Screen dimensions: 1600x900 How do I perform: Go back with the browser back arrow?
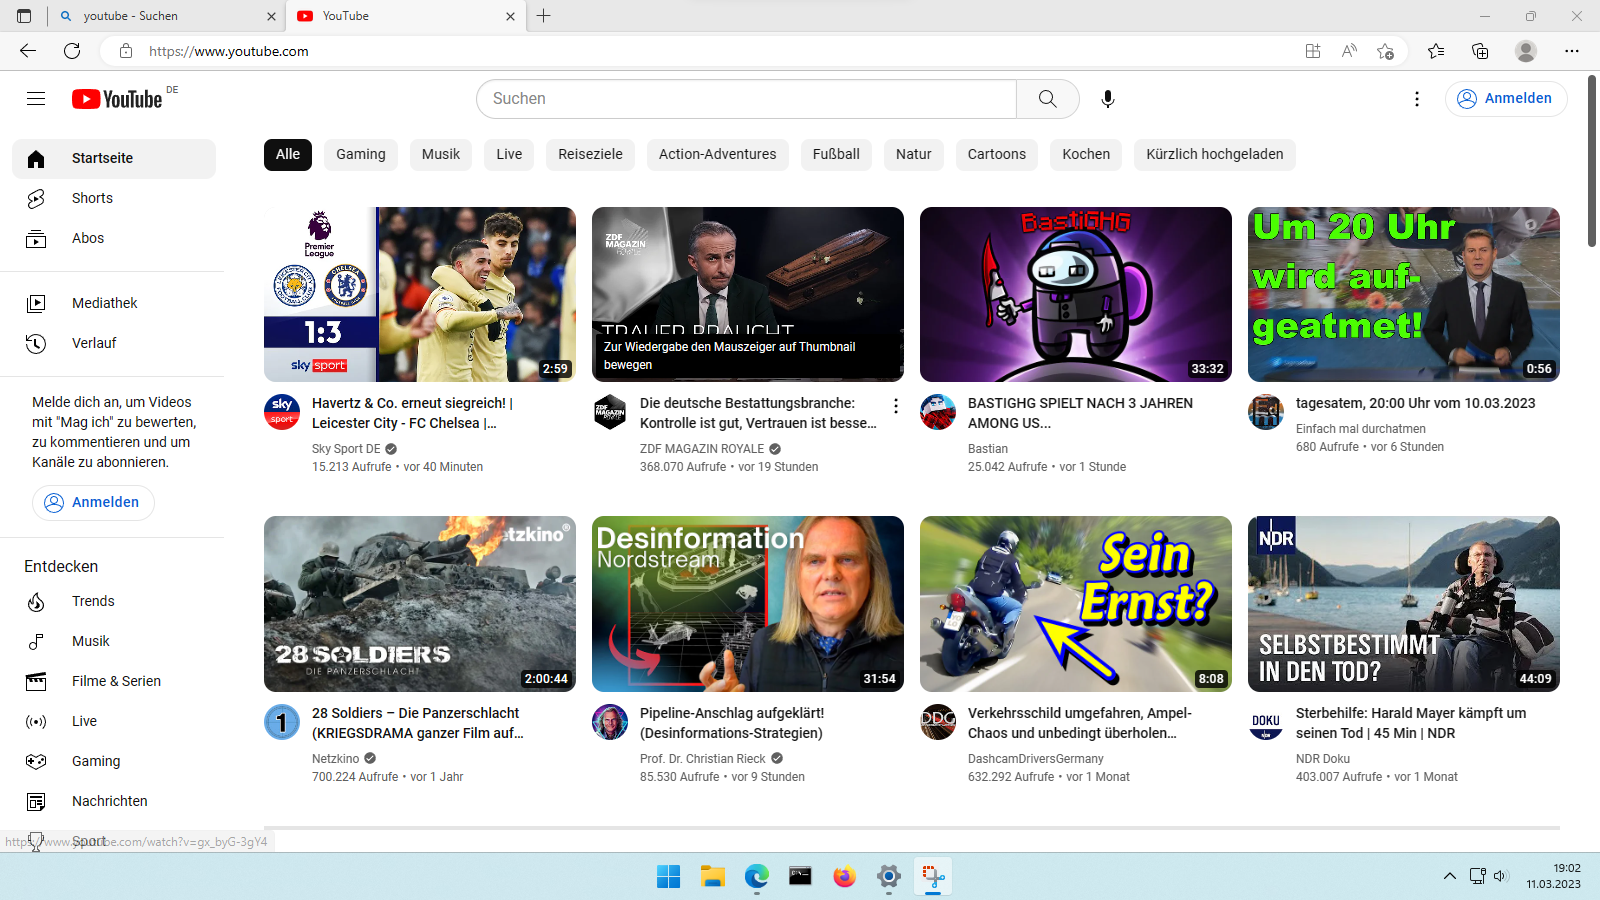coord(28,51)
